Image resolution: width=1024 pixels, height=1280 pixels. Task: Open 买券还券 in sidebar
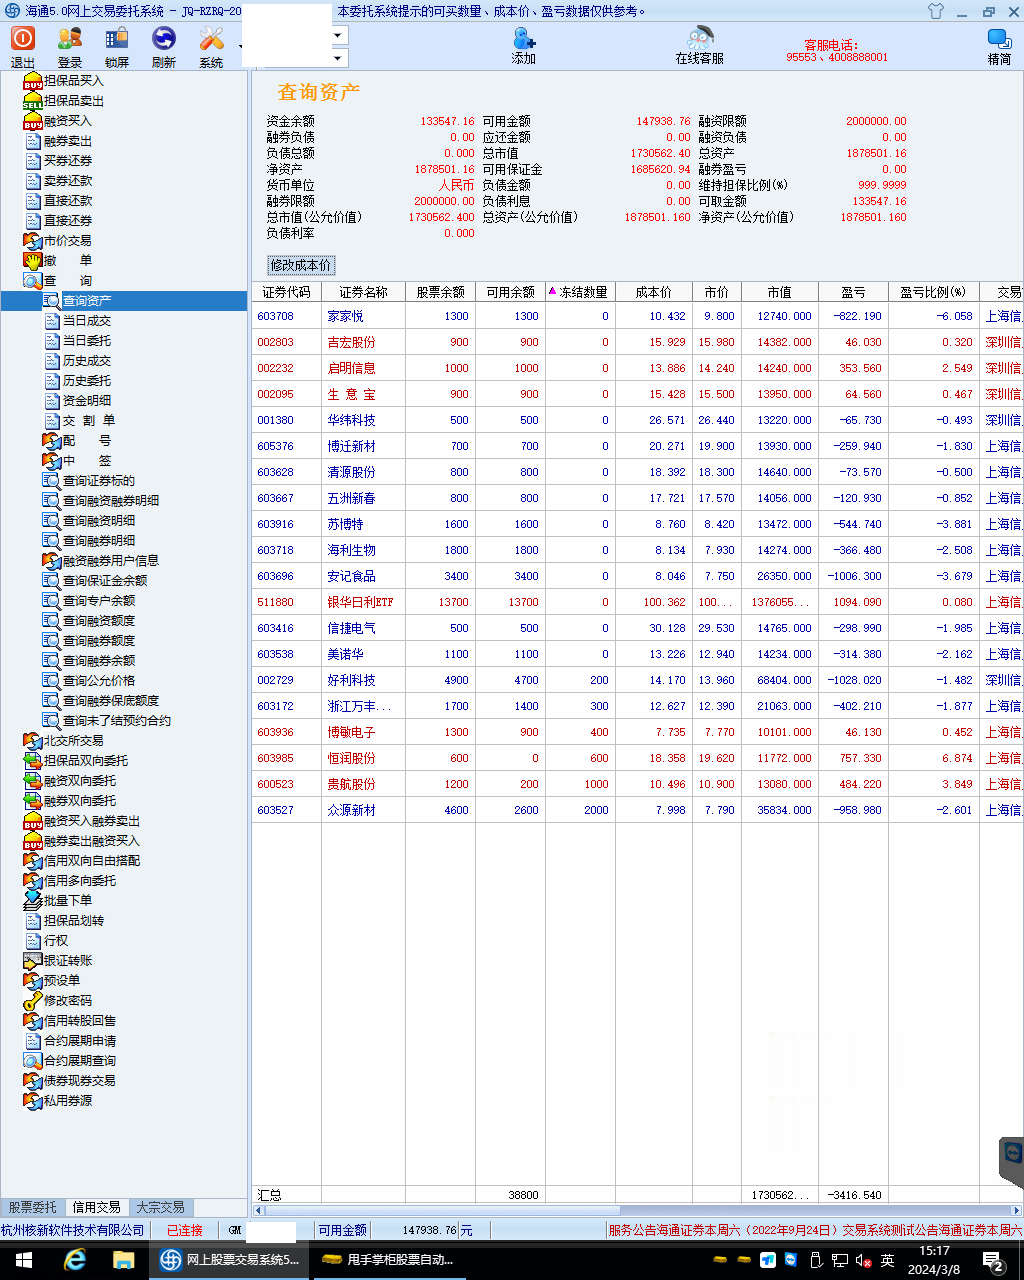(x=67, y=160)
